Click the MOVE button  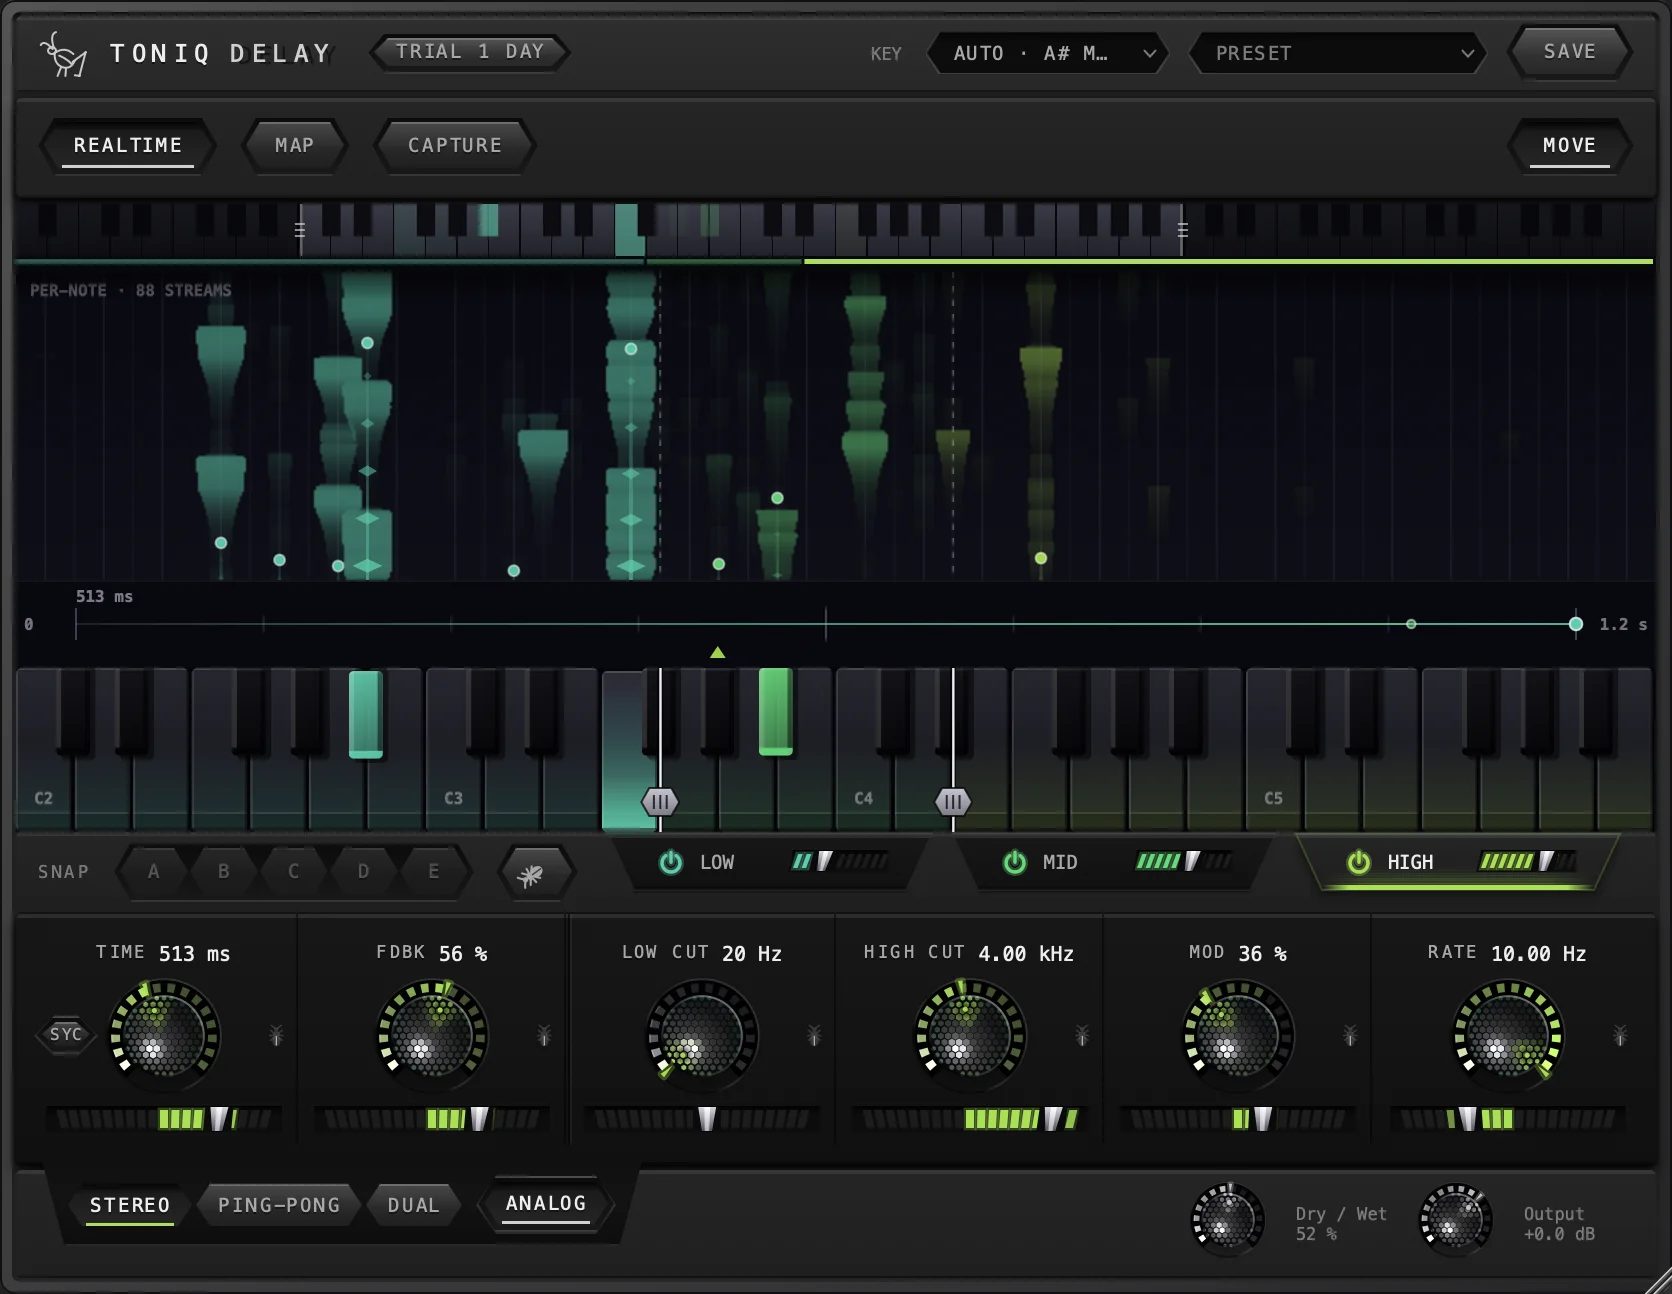pos(1570,146)
